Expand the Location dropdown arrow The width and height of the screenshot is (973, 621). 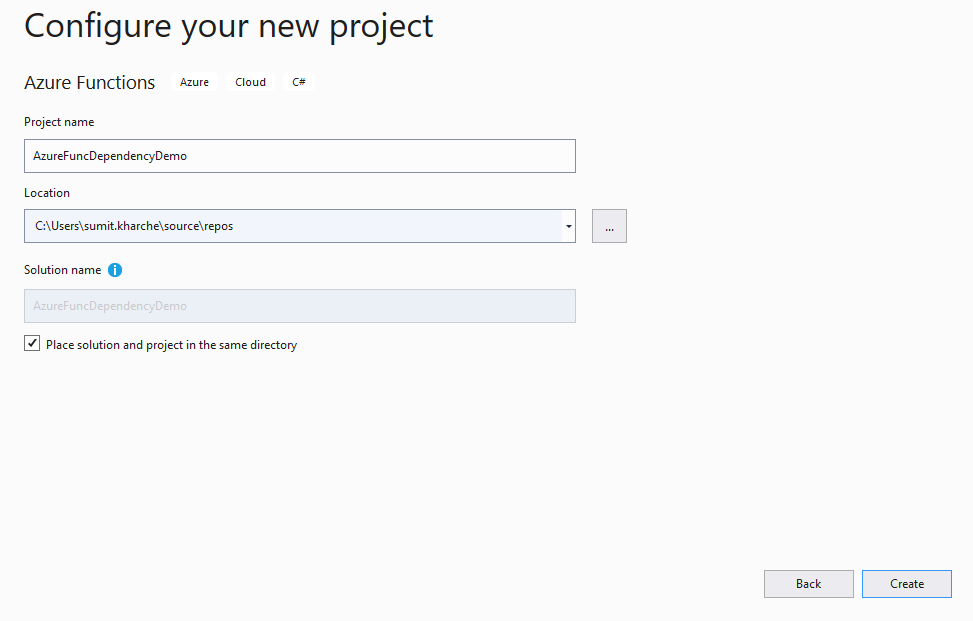tap(568, 226)
